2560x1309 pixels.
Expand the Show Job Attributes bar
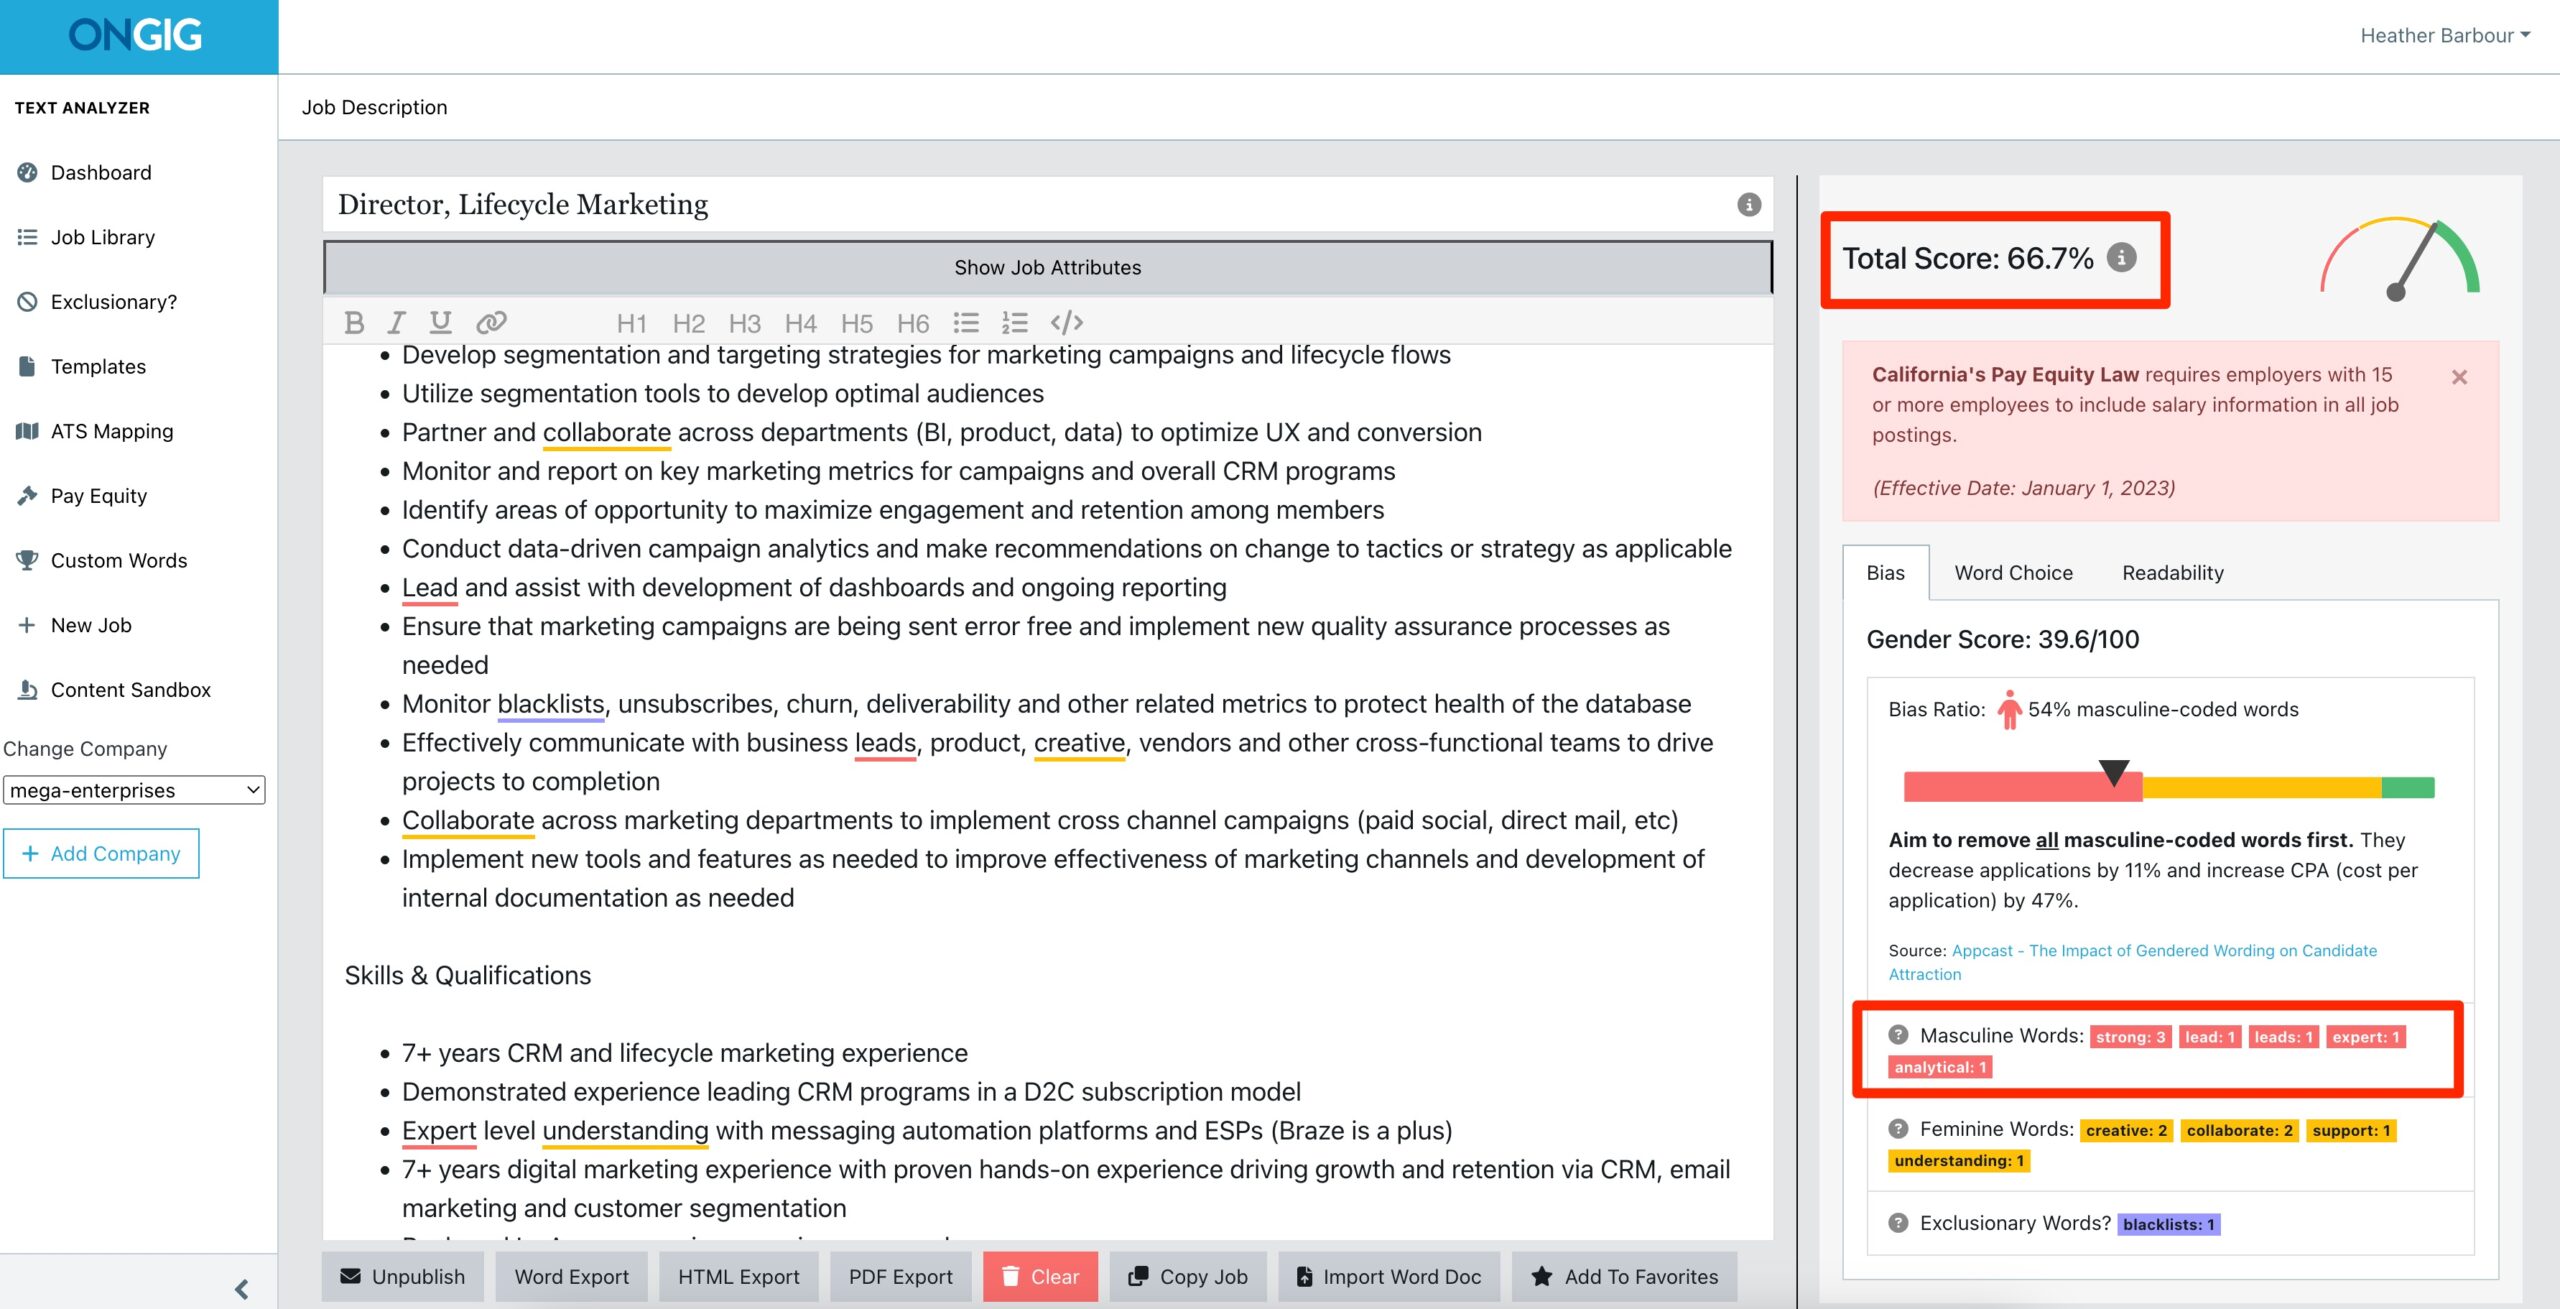point(1047,267)
